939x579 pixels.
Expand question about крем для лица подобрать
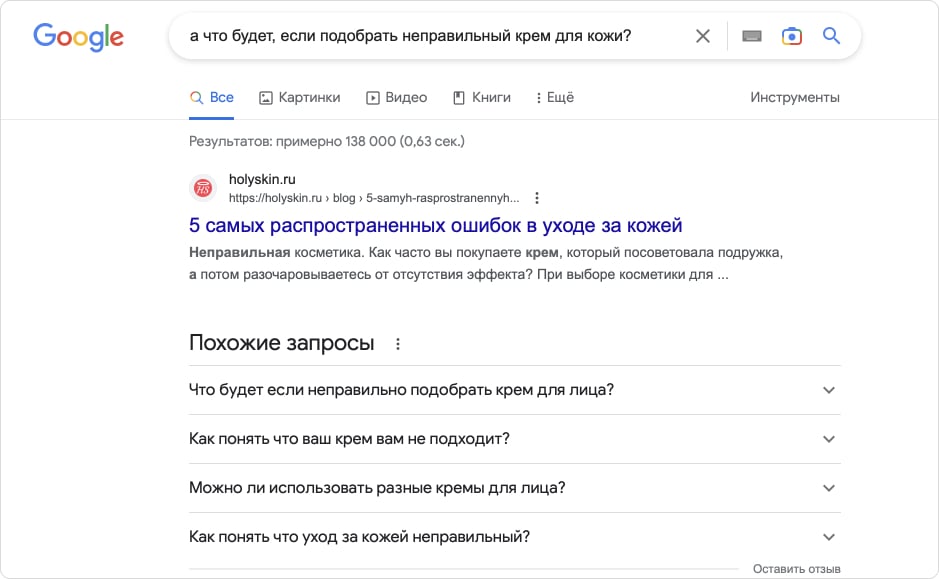tap(828, 390)
